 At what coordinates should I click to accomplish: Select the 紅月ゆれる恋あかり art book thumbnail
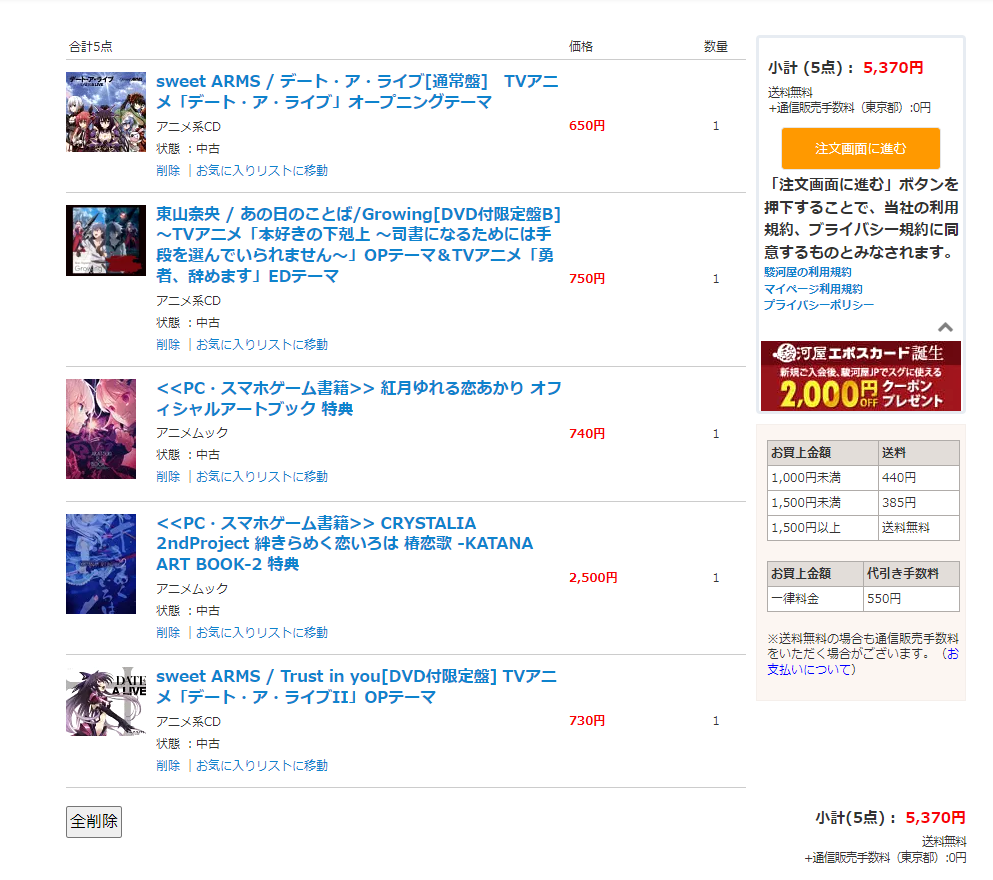click(101, 428)
